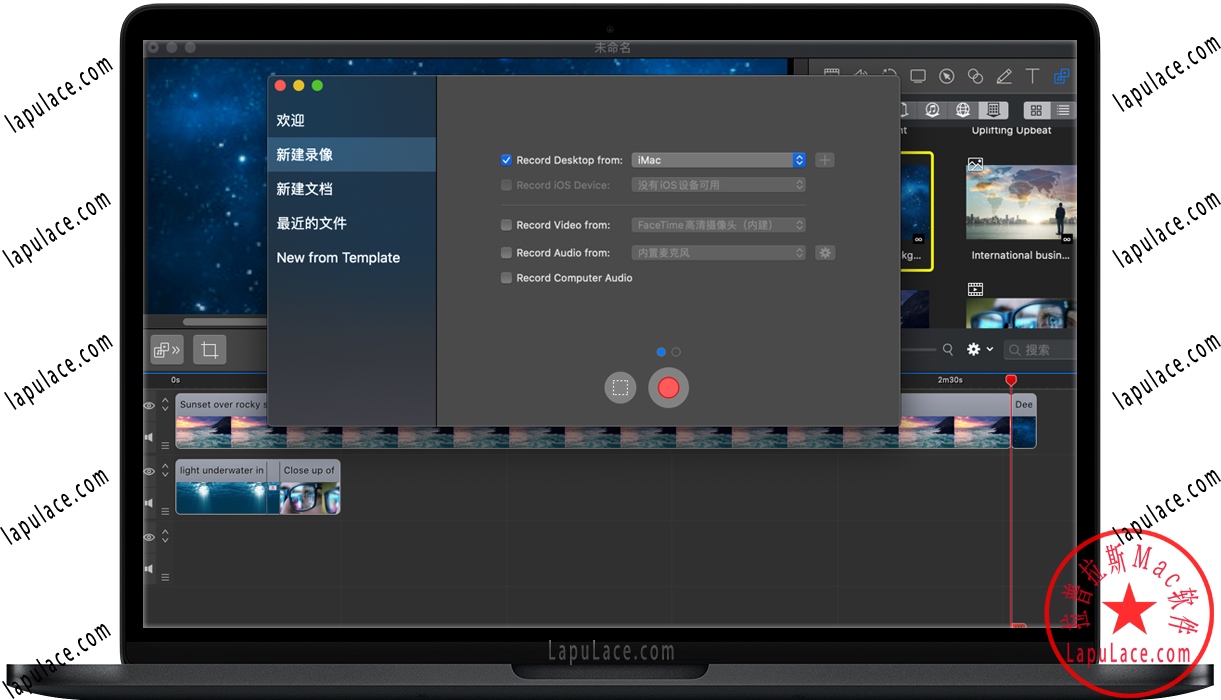The image size is (1221, 700).
Task: Select New from Template in sidebar
Action: pos(338,257)
